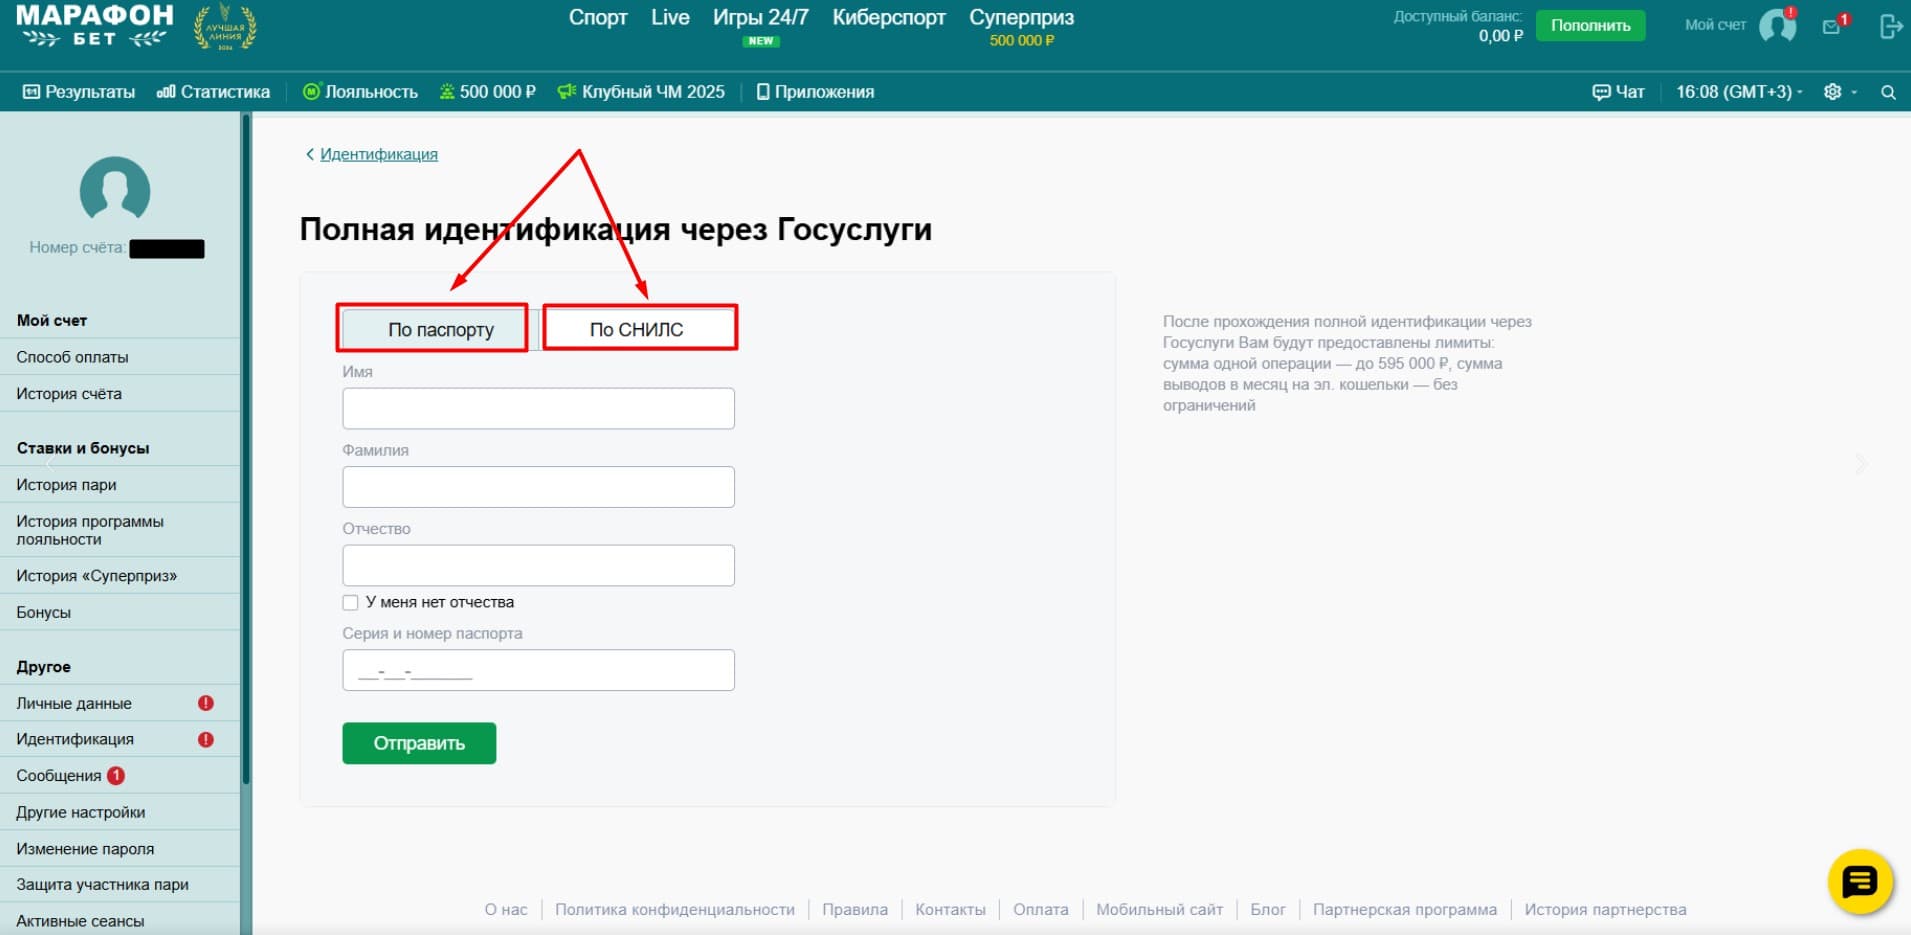1911x935 pixels.
Task: Expand the time zone dropdown 16:08 (GMT+3)
Action: (x=1739, y=92)
